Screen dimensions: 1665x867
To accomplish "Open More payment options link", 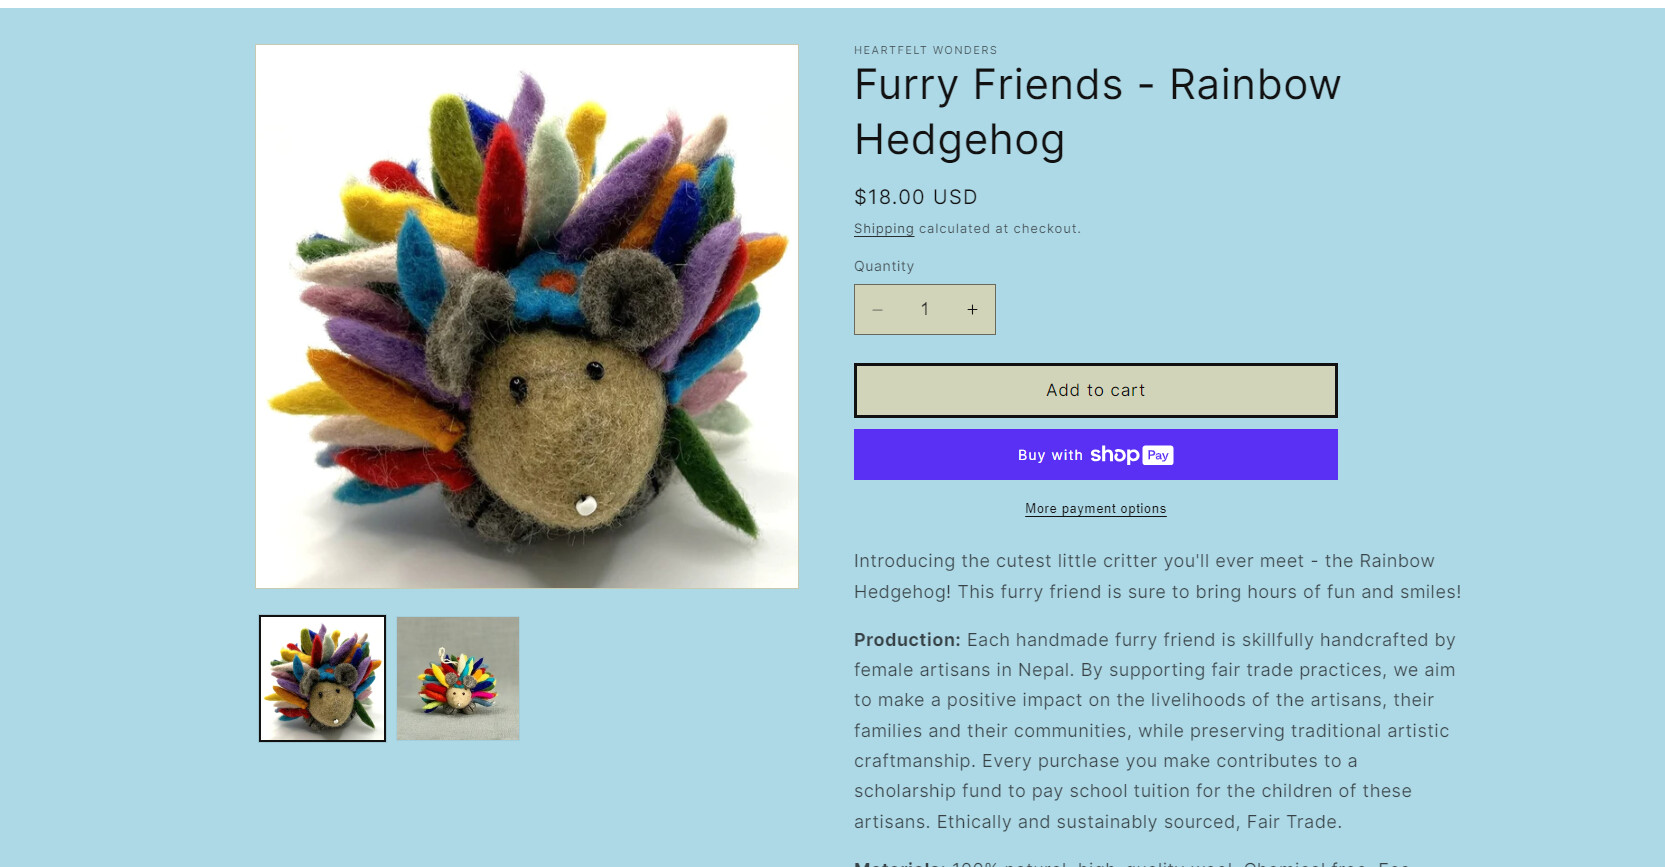I will pyautogui.click(x=1095, y=509).
